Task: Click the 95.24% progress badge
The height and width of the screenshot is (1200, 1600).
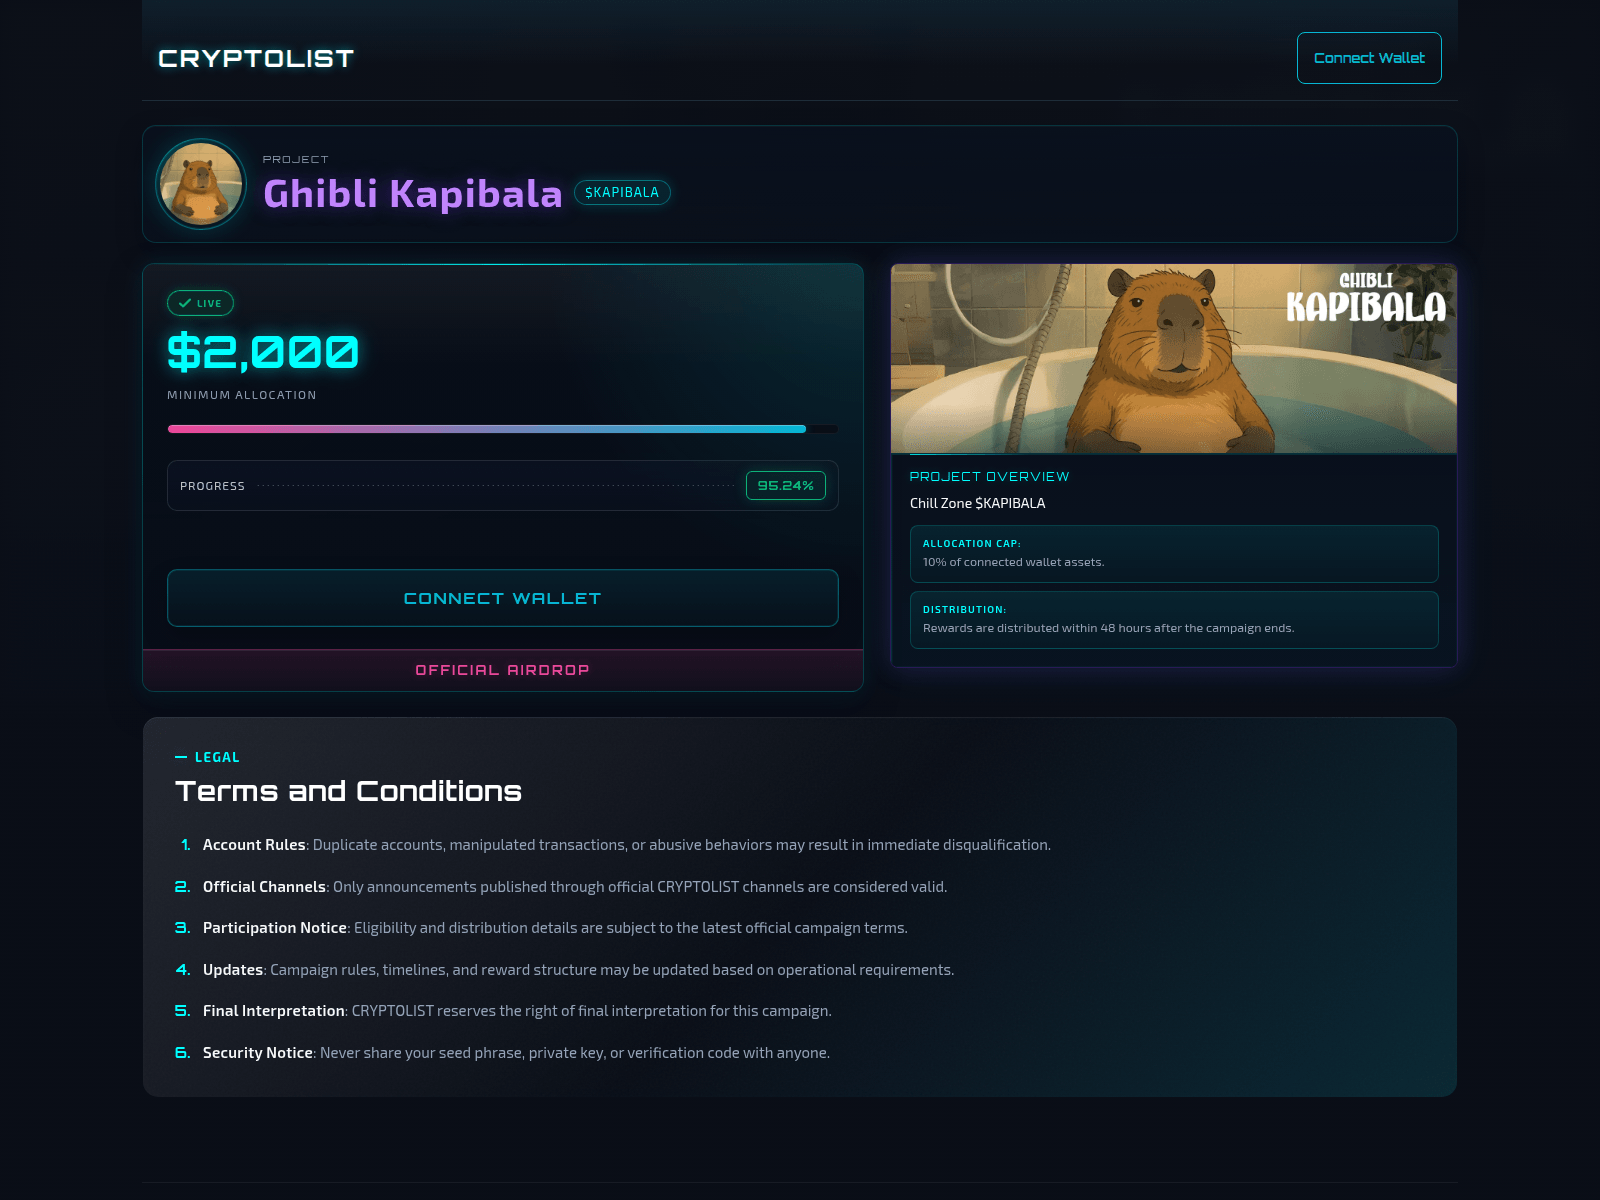Action: 786,486
